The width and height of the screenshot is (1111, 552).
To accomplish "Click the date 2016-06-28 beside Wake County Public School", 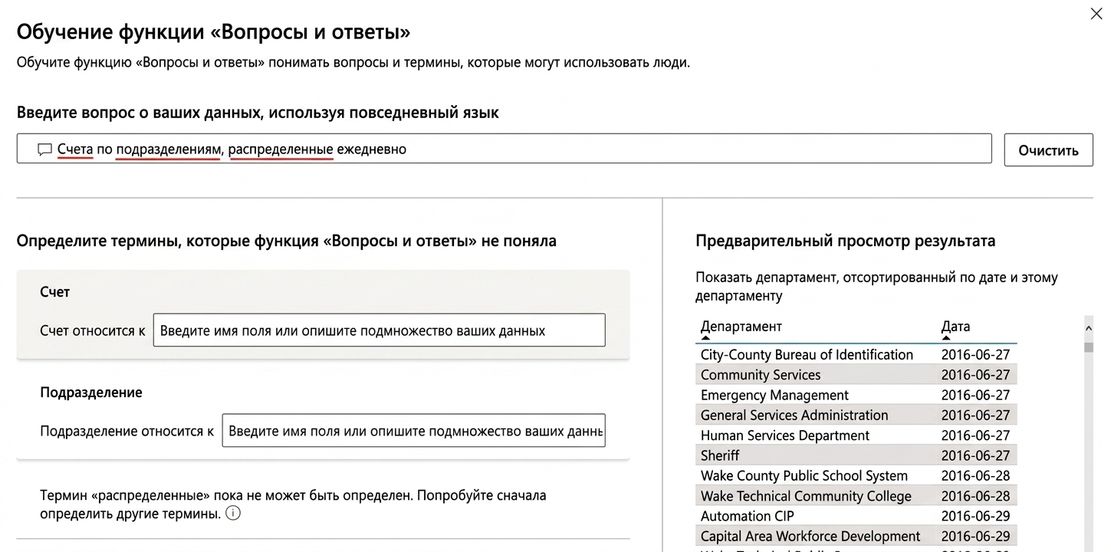I will tap(976, 475).
